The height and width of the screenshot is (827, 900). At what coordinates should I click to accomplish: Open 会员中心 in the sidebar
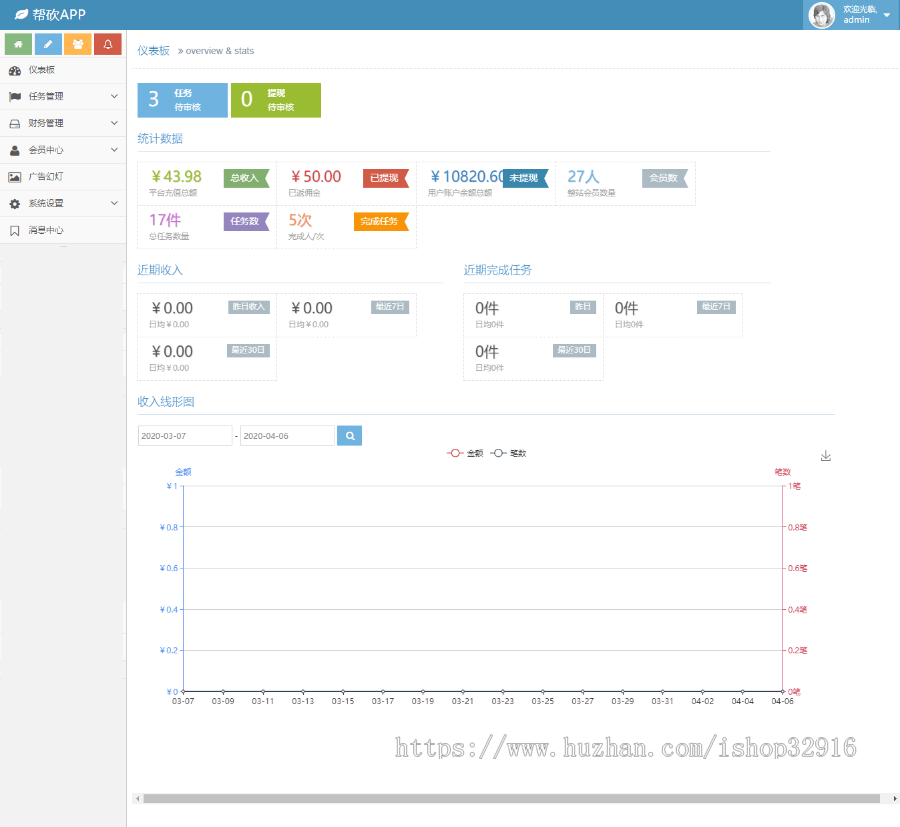[63, 150]
